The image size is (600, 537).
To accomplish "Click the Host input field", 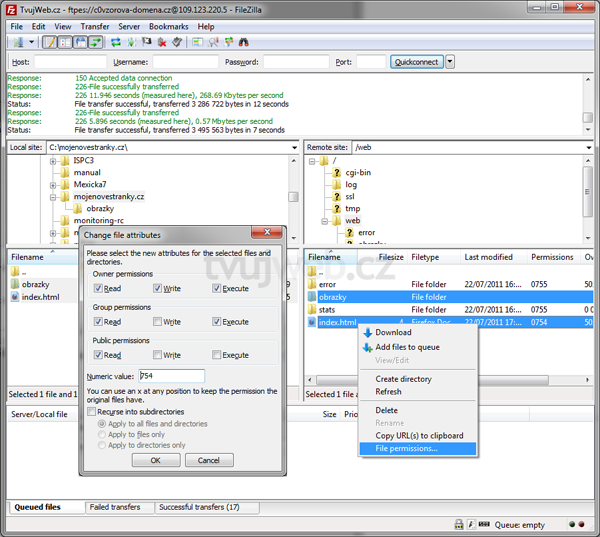I will point(70,62).
